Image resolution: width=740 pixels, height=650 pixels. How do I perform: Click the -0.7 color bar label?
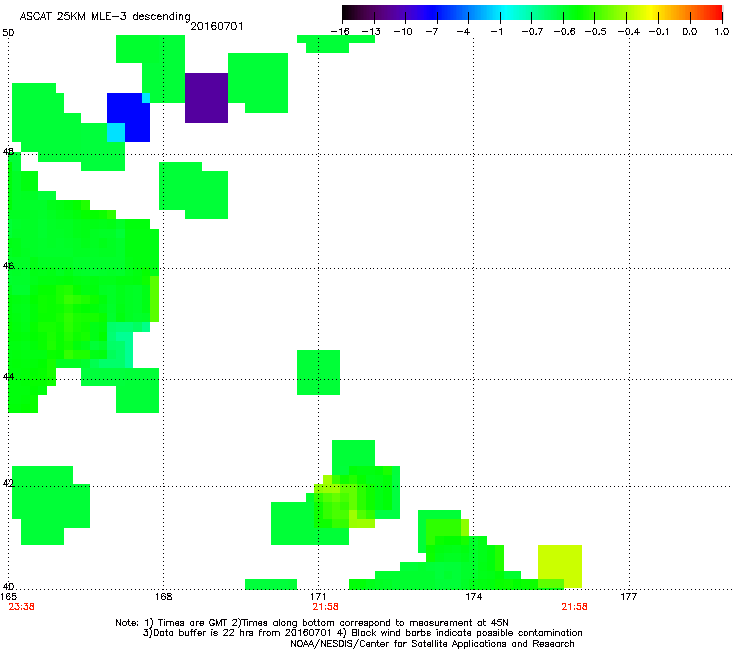pos(532,32)
